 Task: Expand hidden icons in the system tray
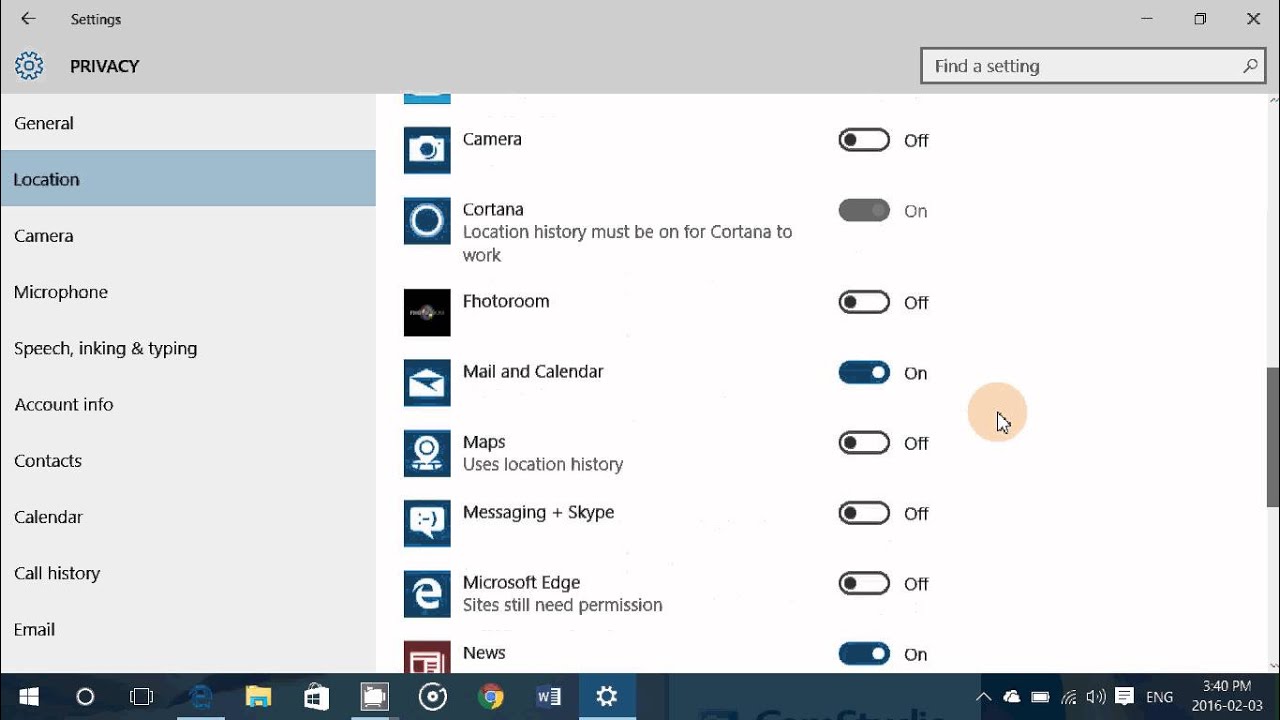983,696
